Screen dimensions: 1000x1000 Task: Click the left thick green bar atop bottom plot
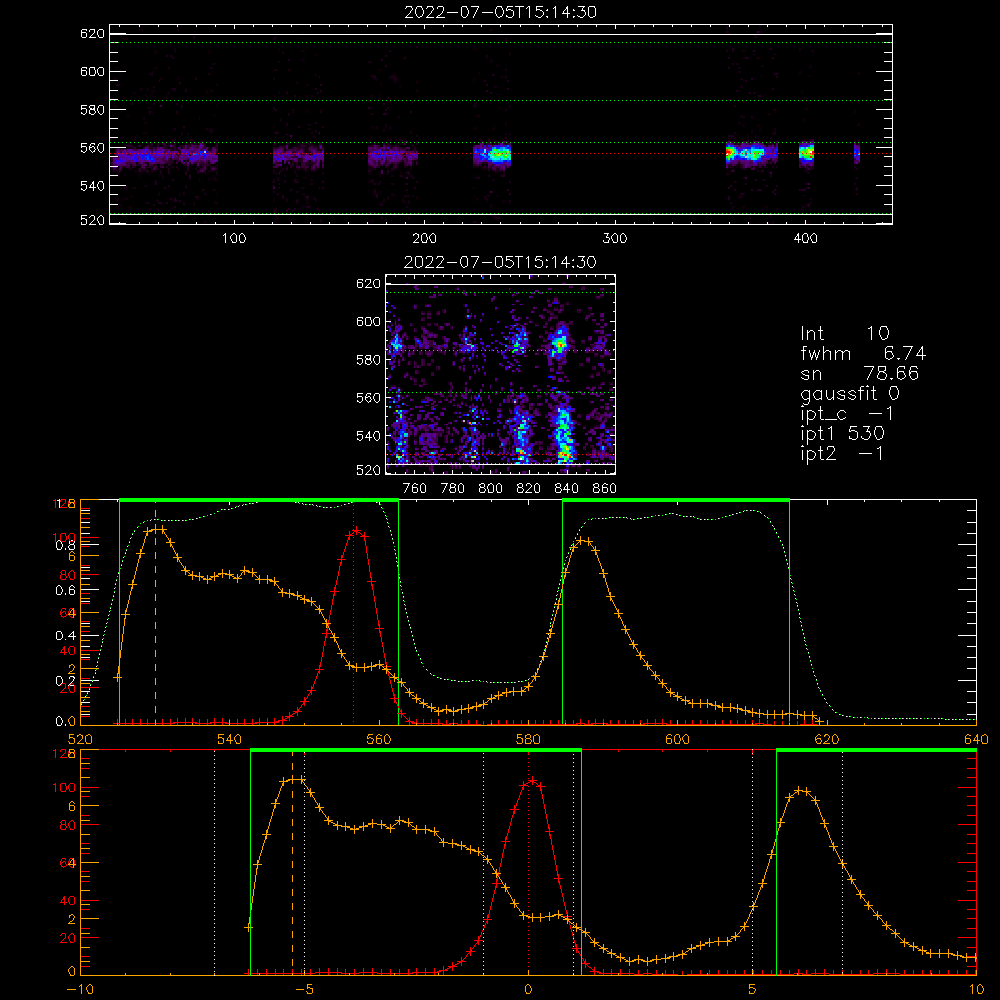pyautogui.click(x=416, y=751)
